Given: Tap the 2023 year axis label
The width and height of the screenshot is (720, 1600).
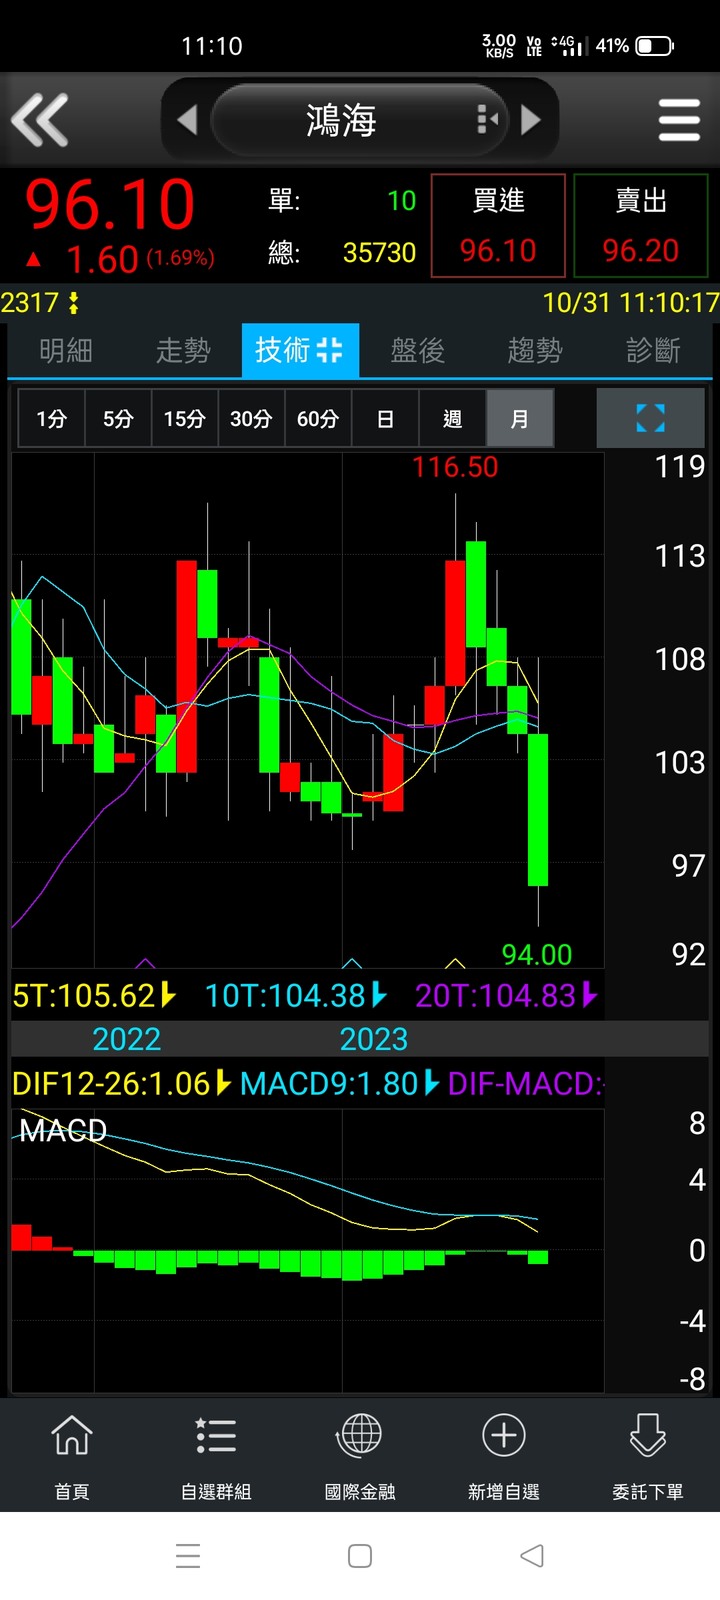Looking at the screenshot, I should click(x=374, y=1039).
